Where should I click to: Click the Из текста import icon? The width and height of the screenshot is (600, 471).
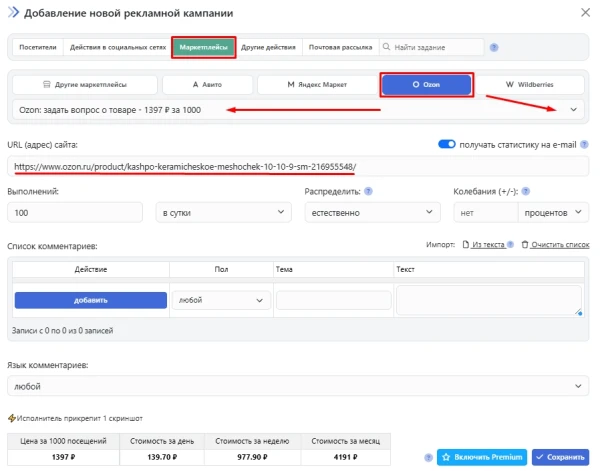(466, 245)
